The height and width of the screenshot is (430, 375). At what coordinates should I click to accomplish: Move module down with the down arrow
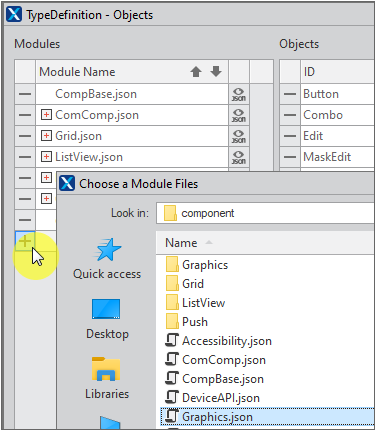(216, 71)
